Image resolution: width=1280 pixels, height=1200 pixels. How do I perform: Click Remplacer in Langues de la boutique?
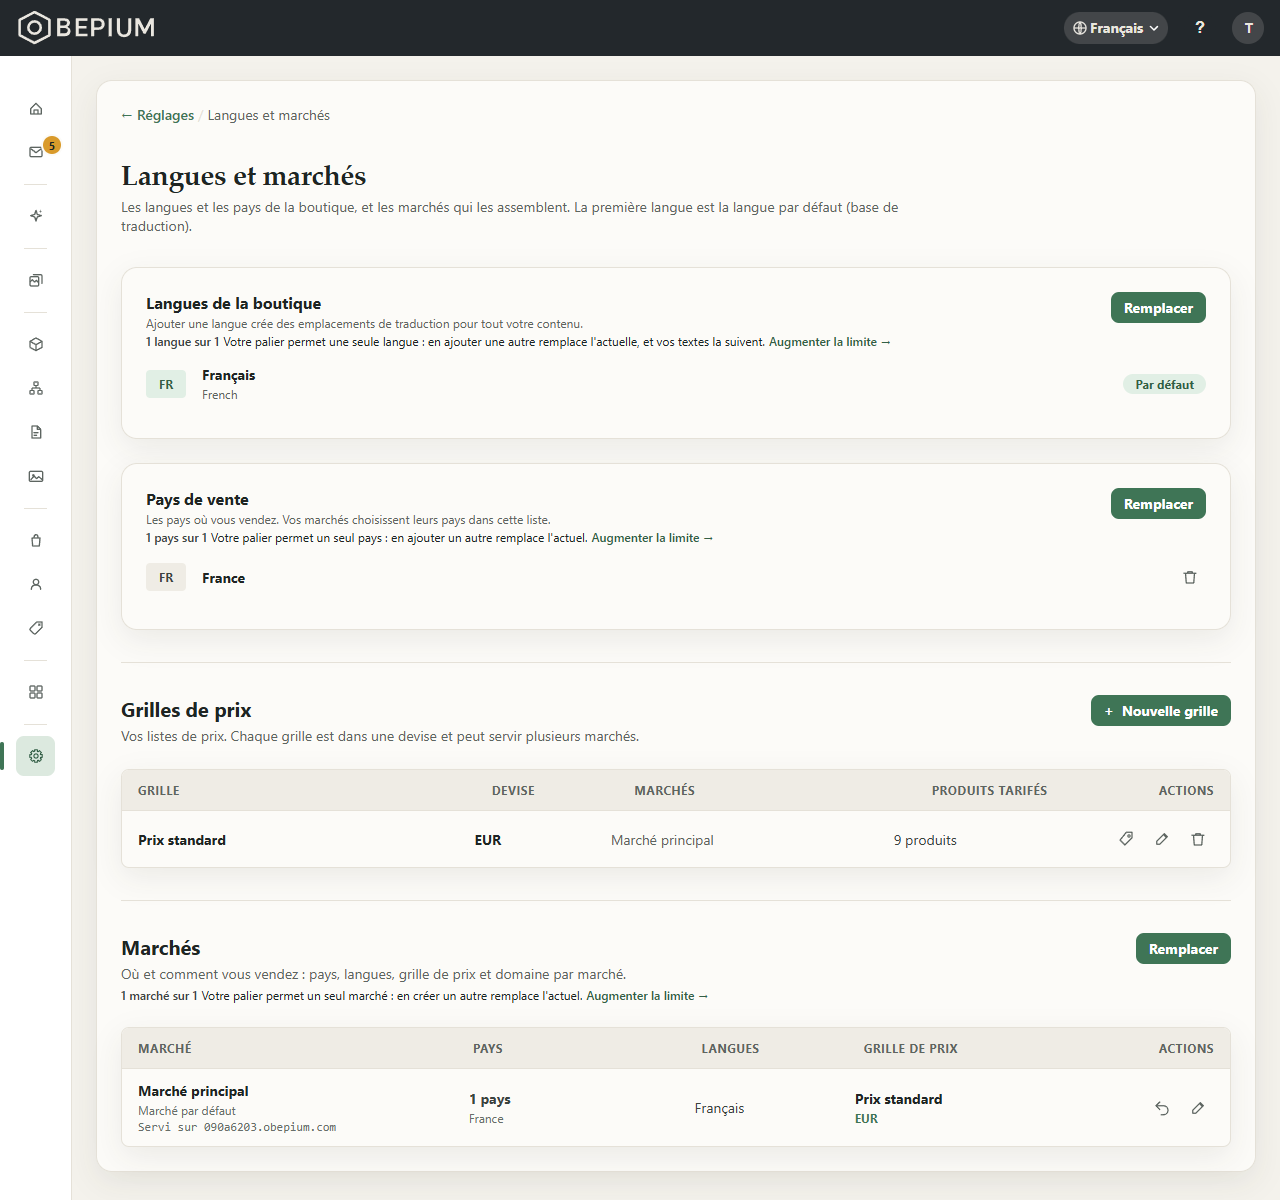1158,308
